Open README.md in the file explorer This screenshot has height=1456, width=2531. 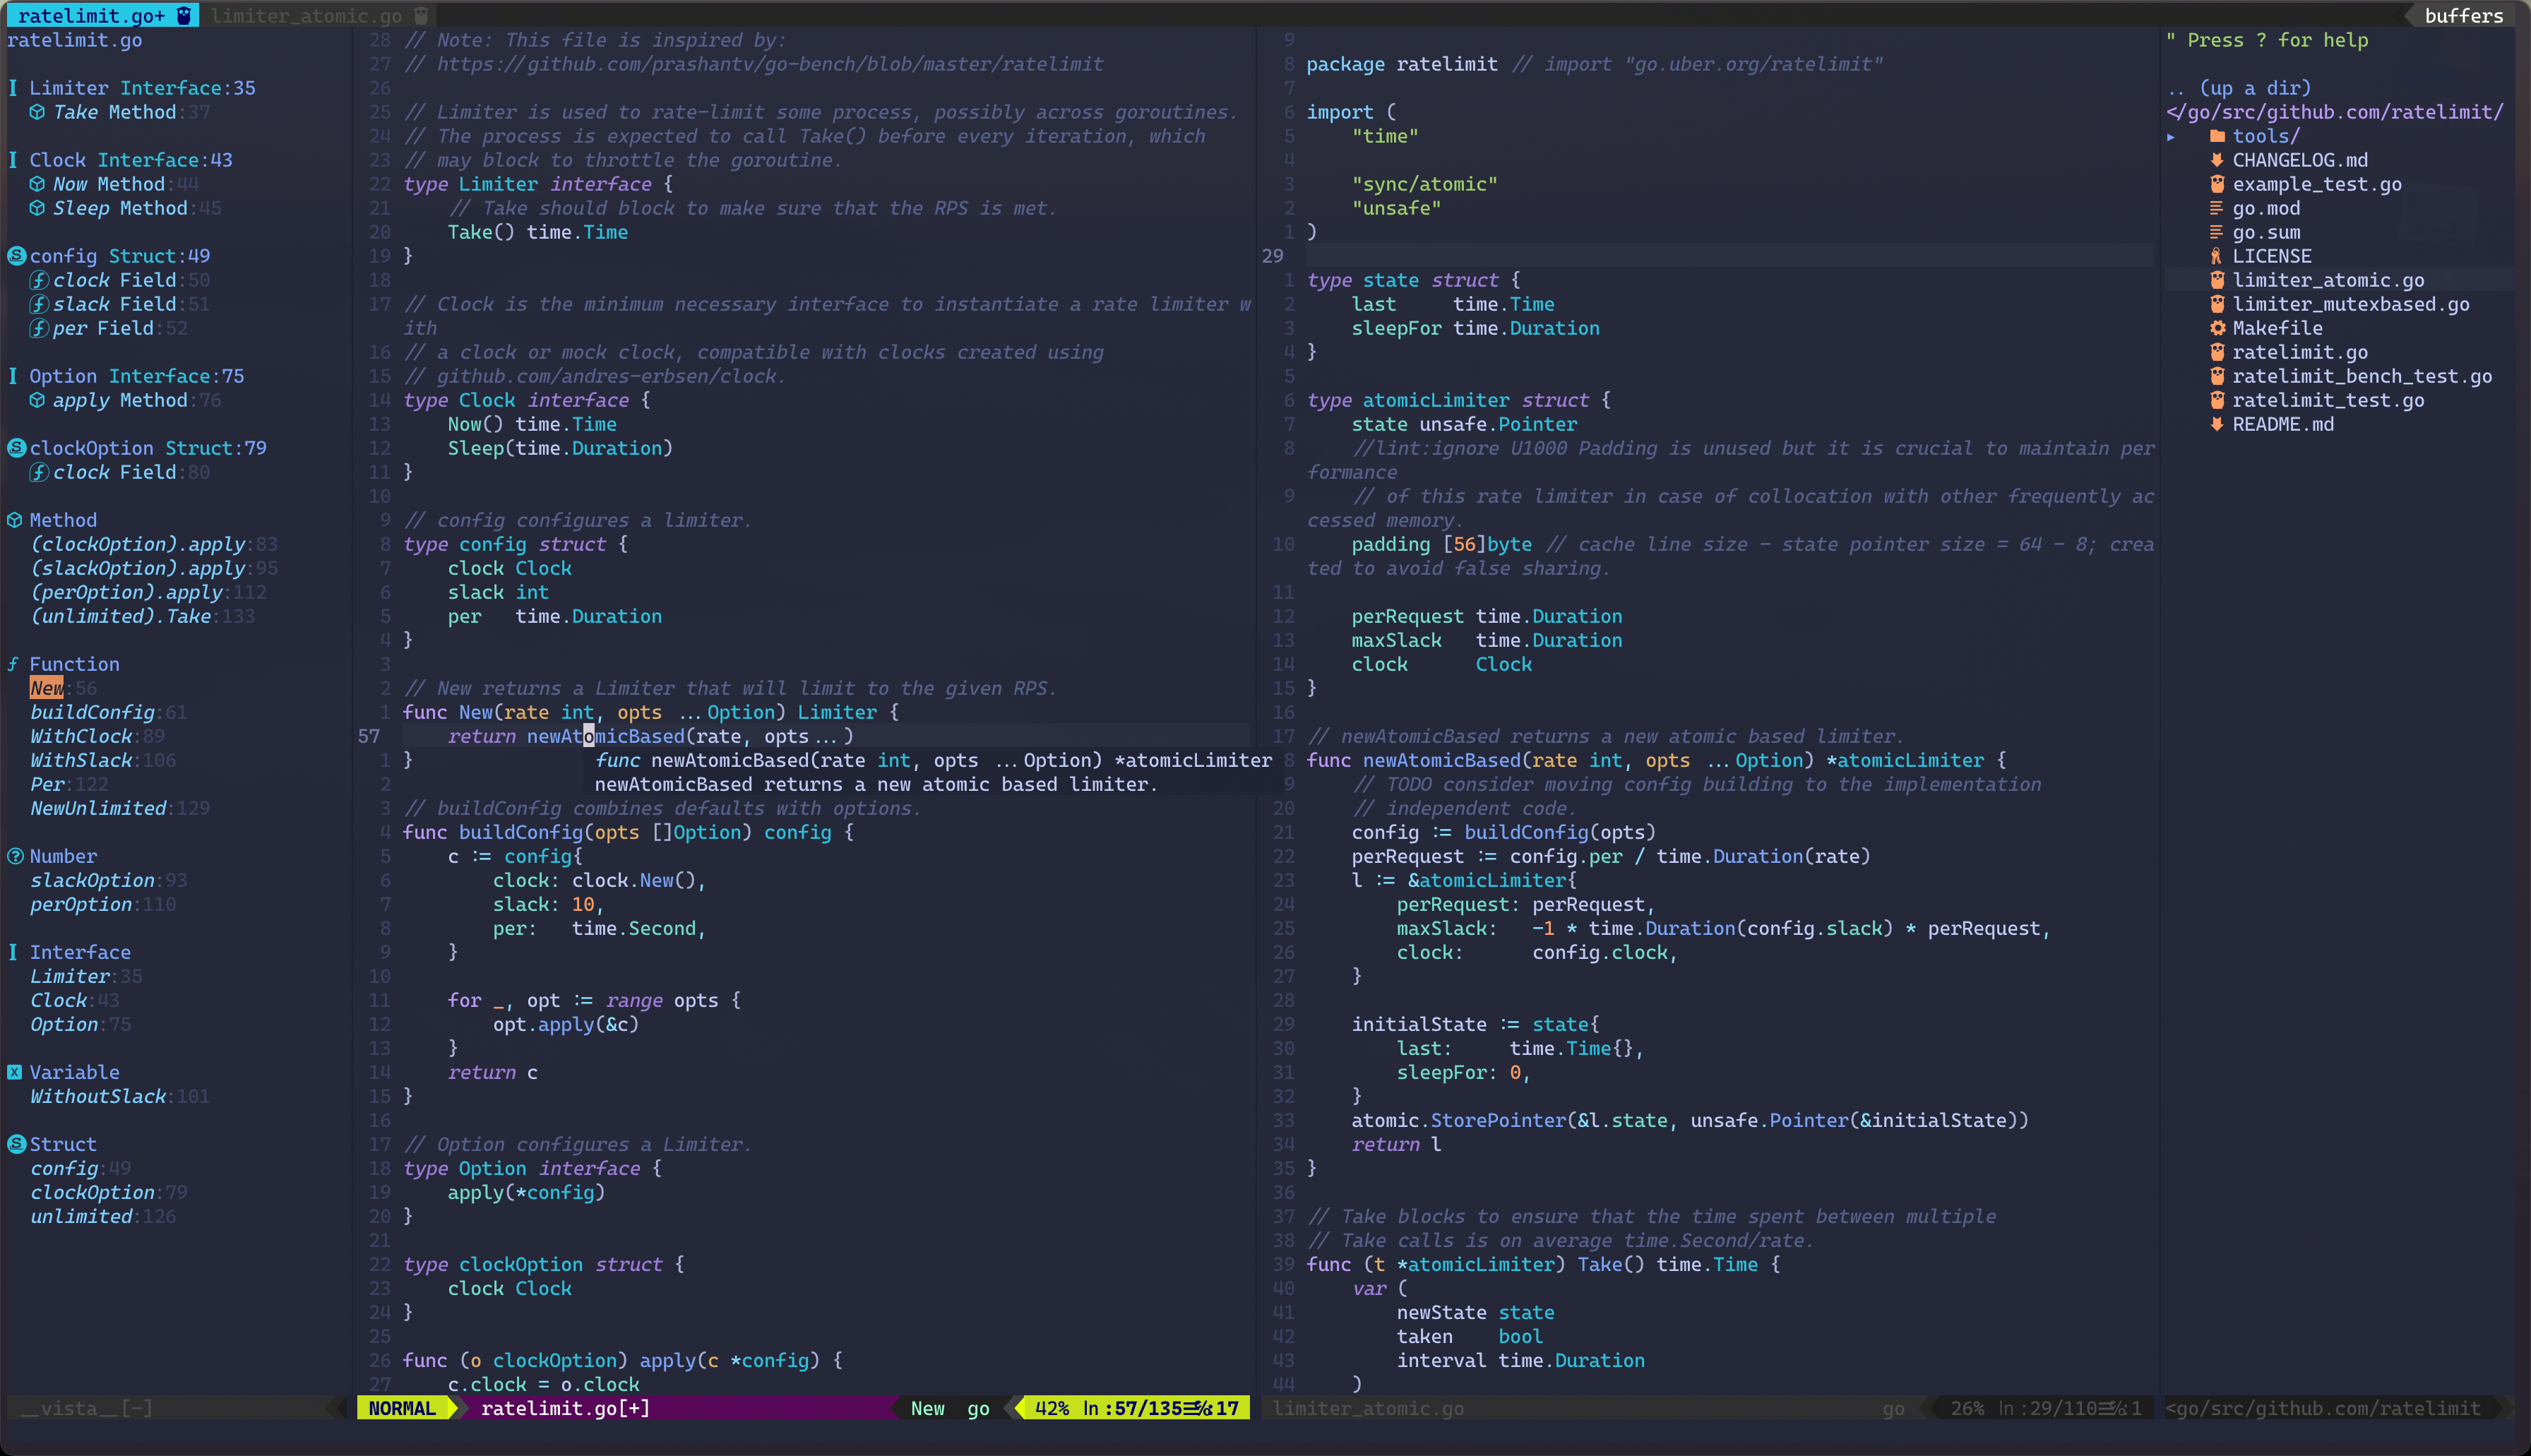tap(2283, 424)
